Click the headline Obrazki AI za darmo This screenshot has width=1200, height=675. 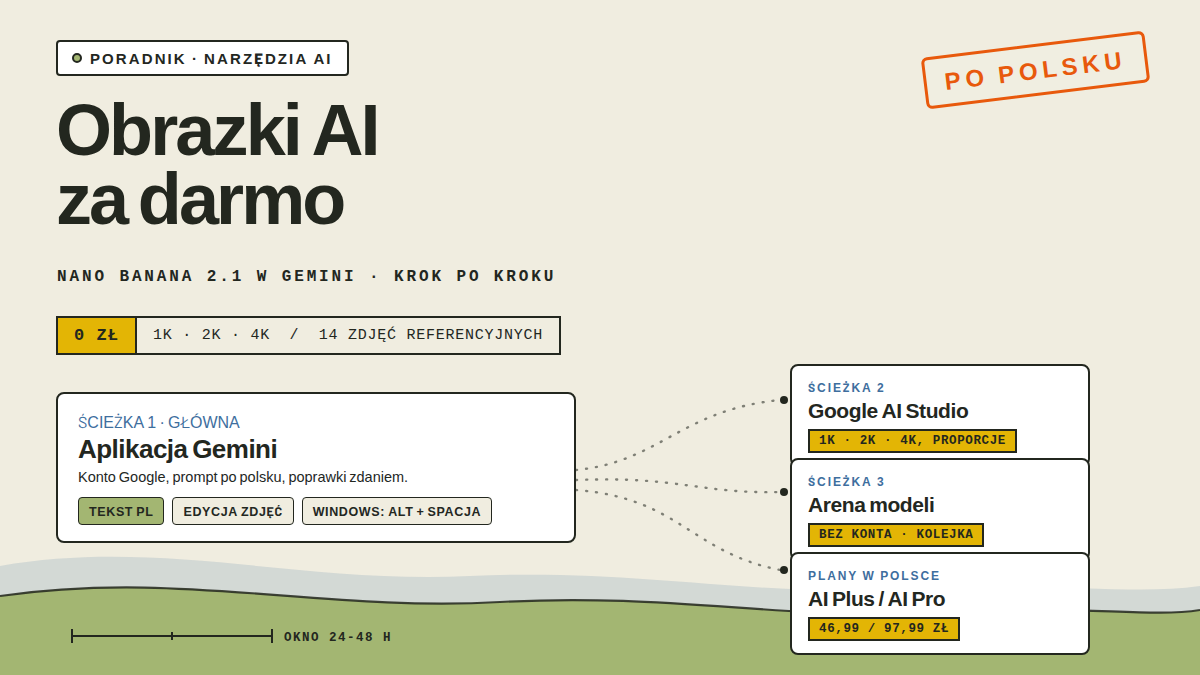(217, 165)
